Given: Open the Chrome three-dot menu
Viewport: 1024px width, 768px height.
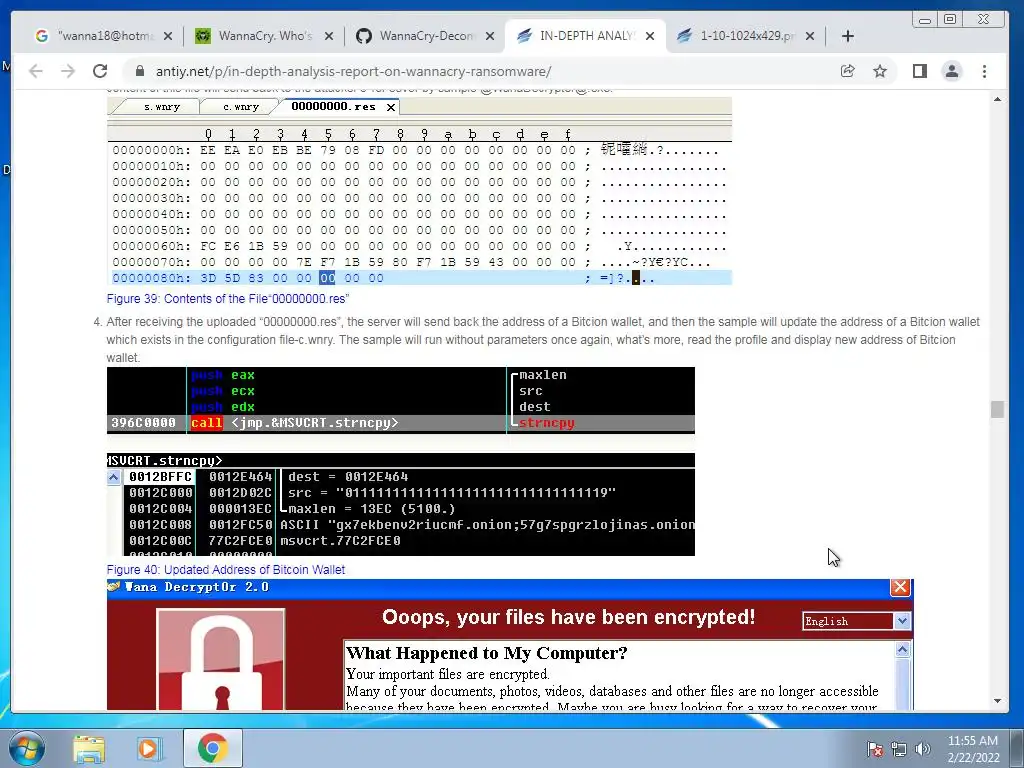Looking at the screenshot, I should [985, 71].
